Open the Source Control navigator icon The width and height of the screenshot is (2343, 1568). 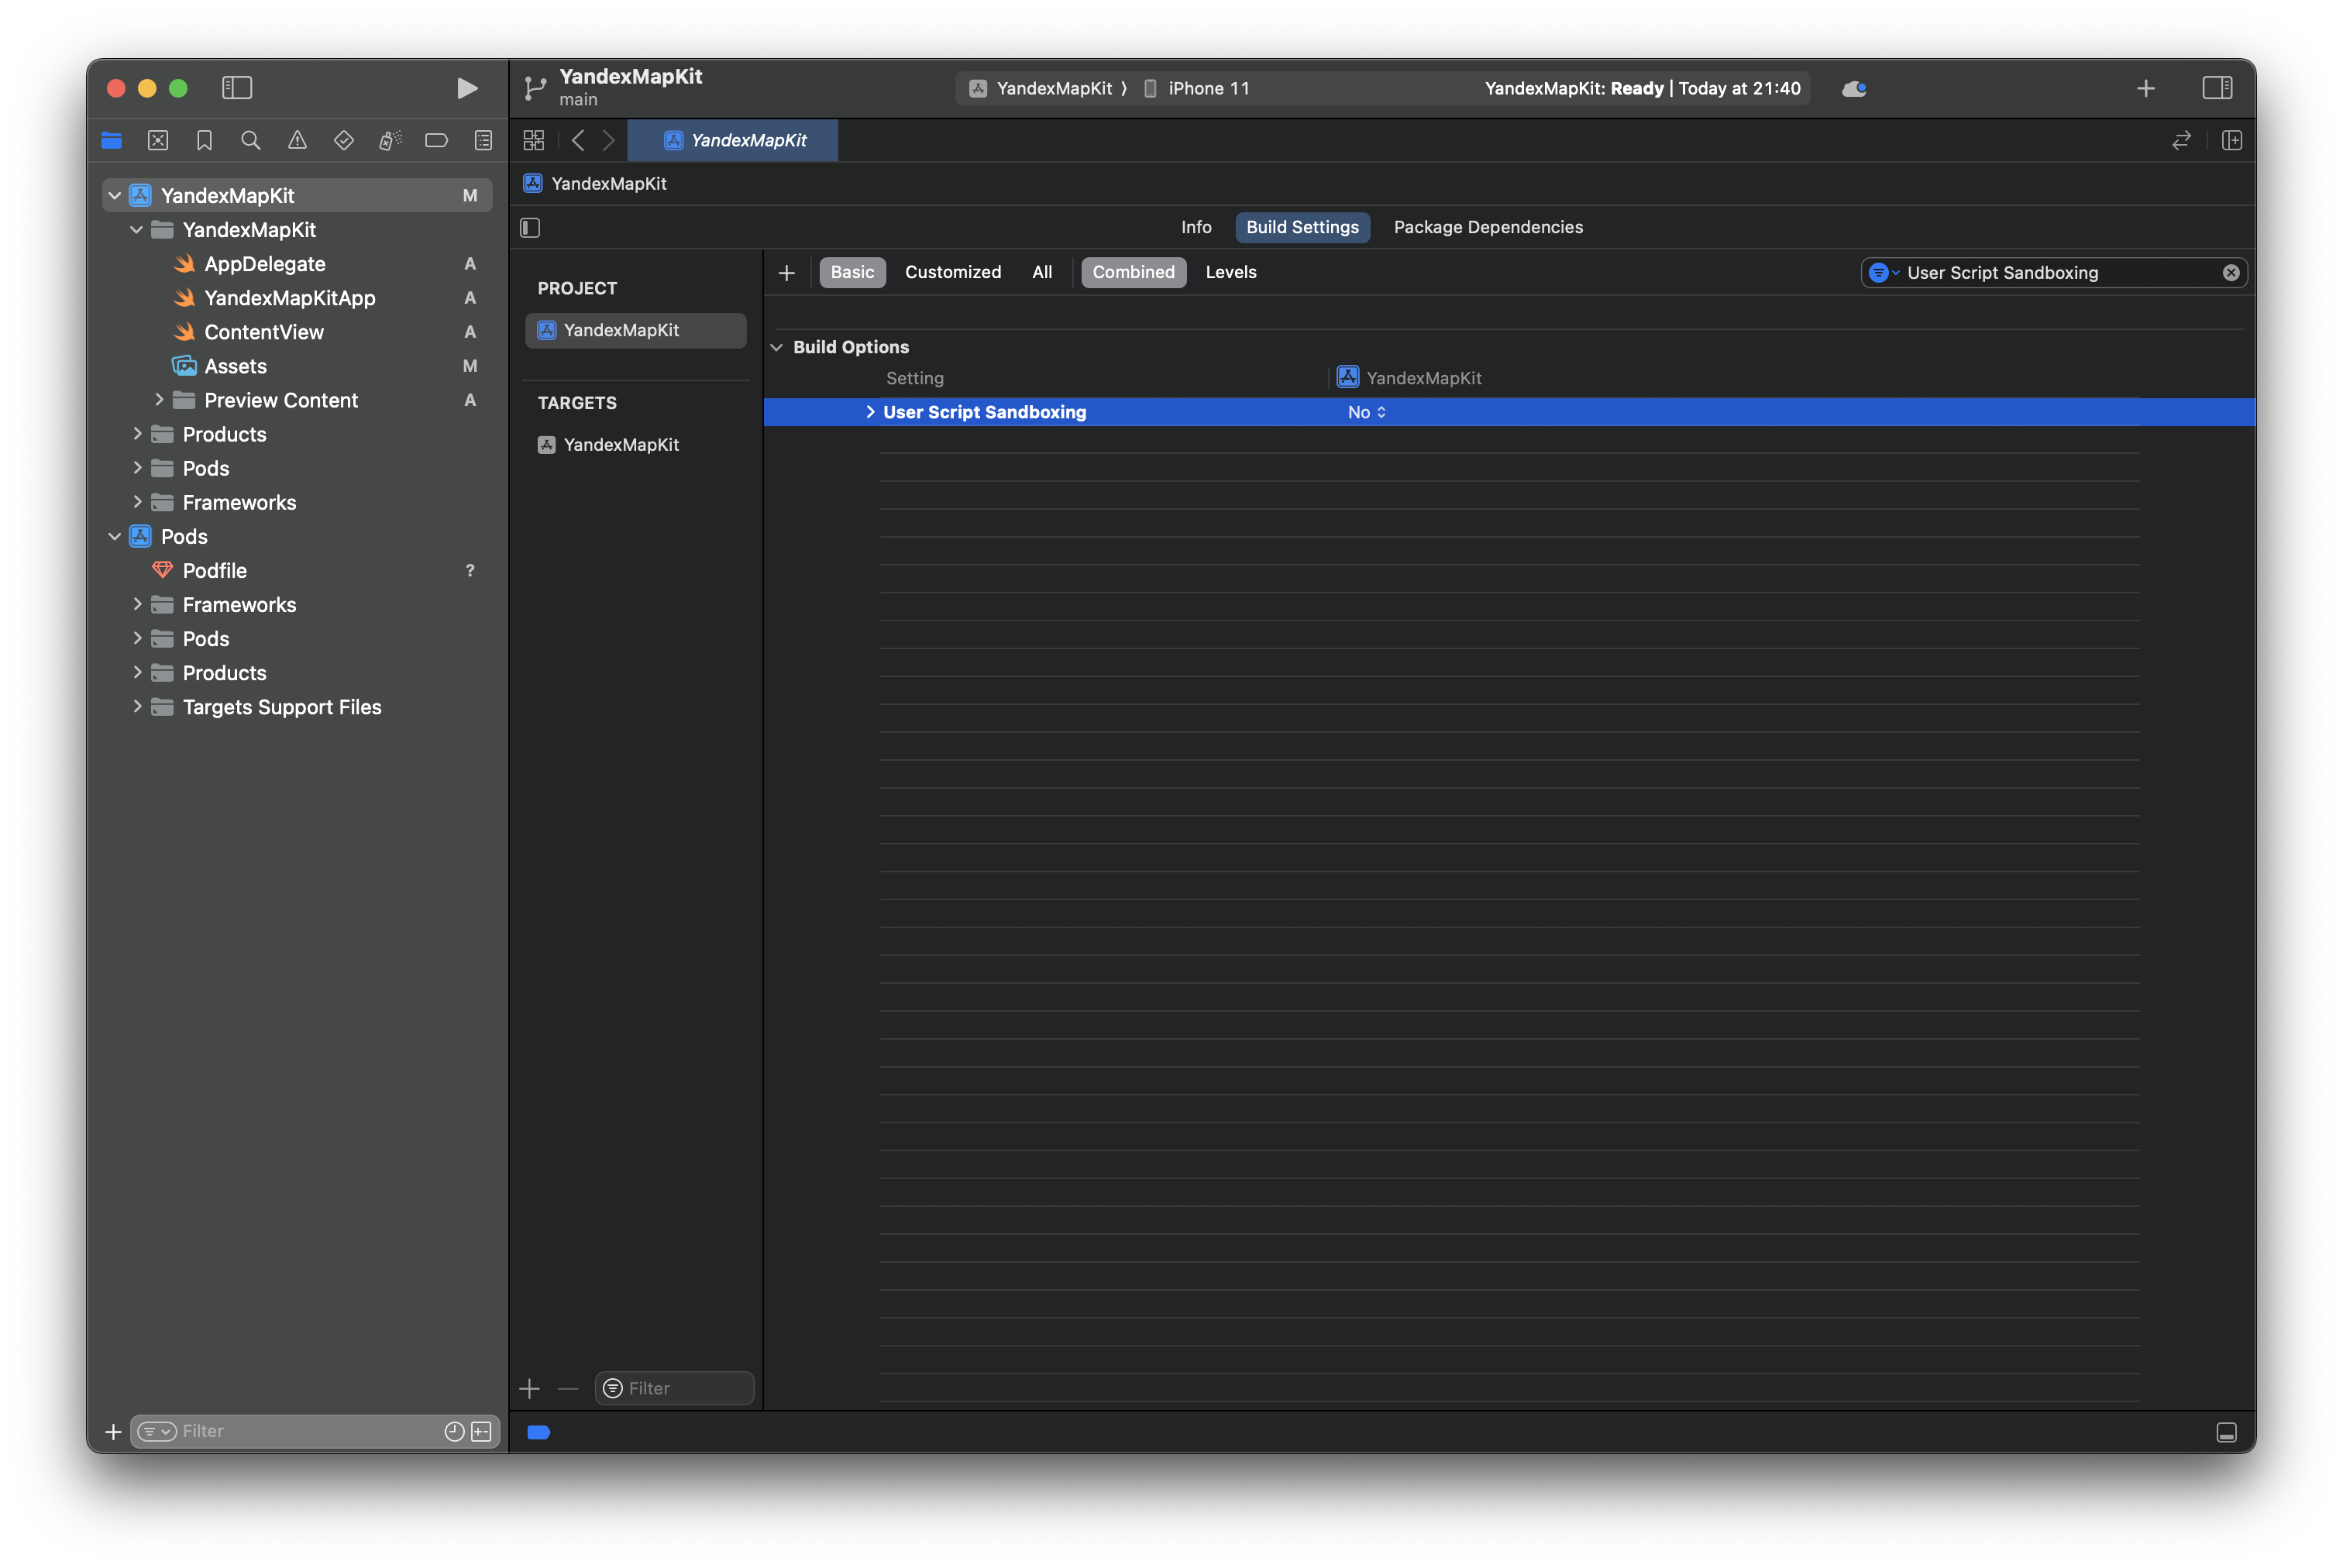[x=158, y=141]
